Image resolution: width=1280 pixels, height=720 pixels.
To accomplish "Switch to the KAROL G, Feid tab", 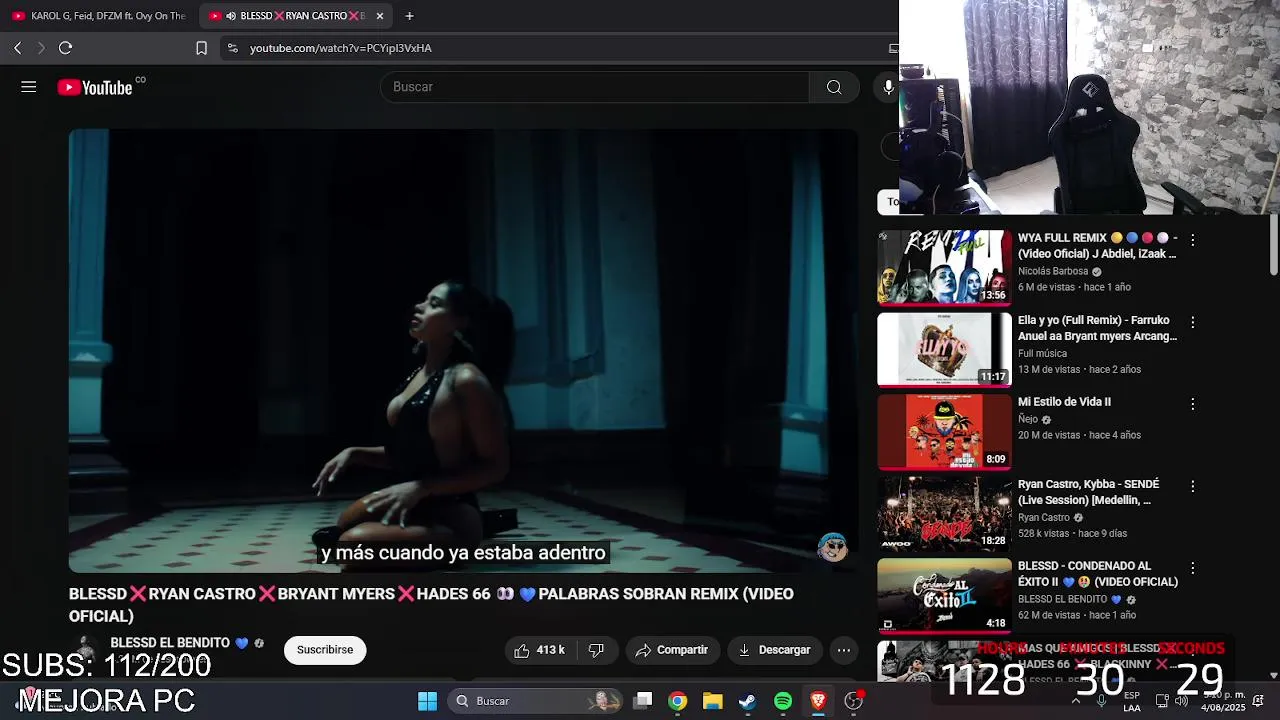I will tap(99, 16).
